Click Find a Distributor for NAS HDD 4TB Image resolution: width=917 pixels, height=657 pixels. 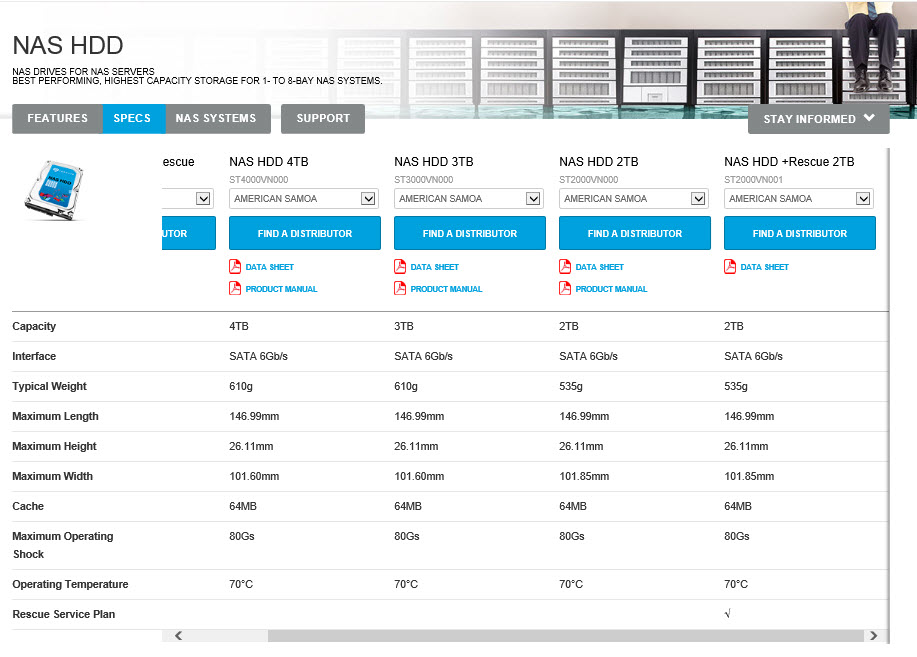[x=305, y=233]
